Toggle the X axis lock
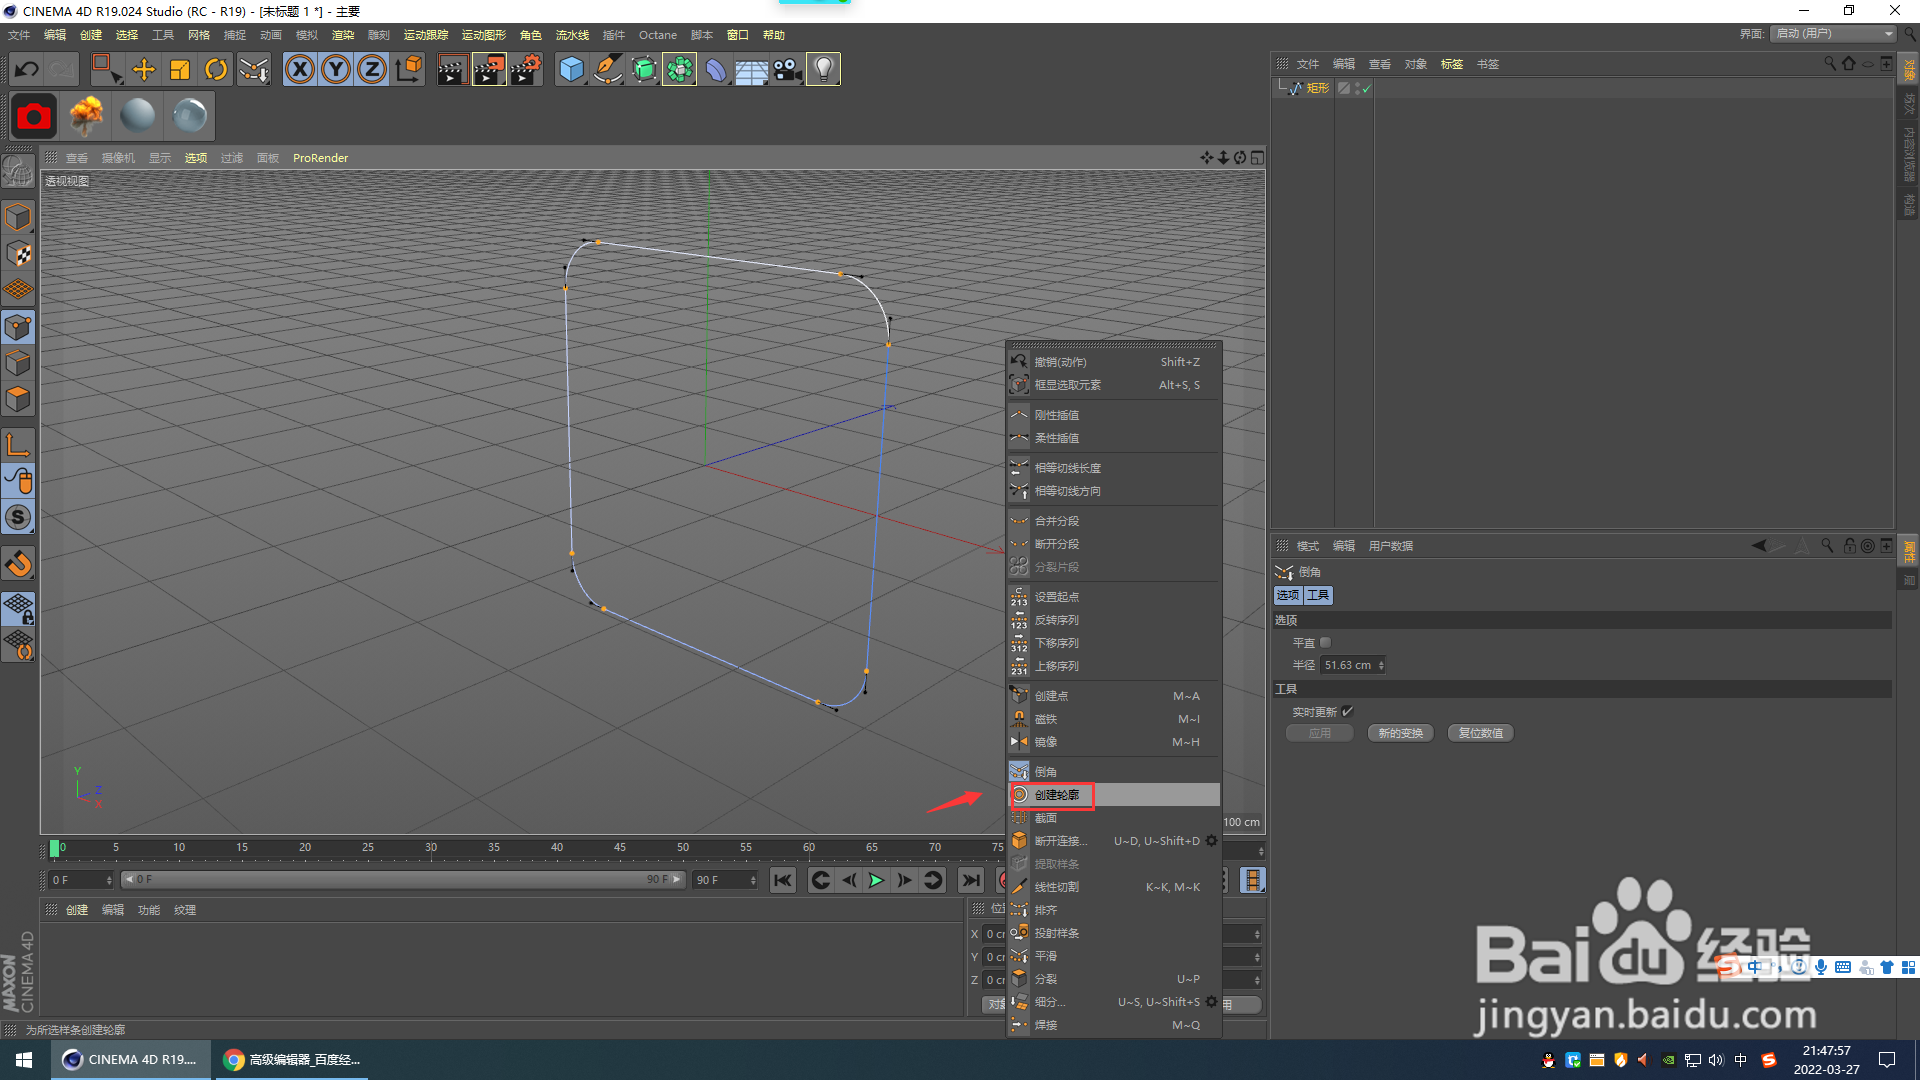The width and height of the screenshot is (1920, 1080). (300, 69)
